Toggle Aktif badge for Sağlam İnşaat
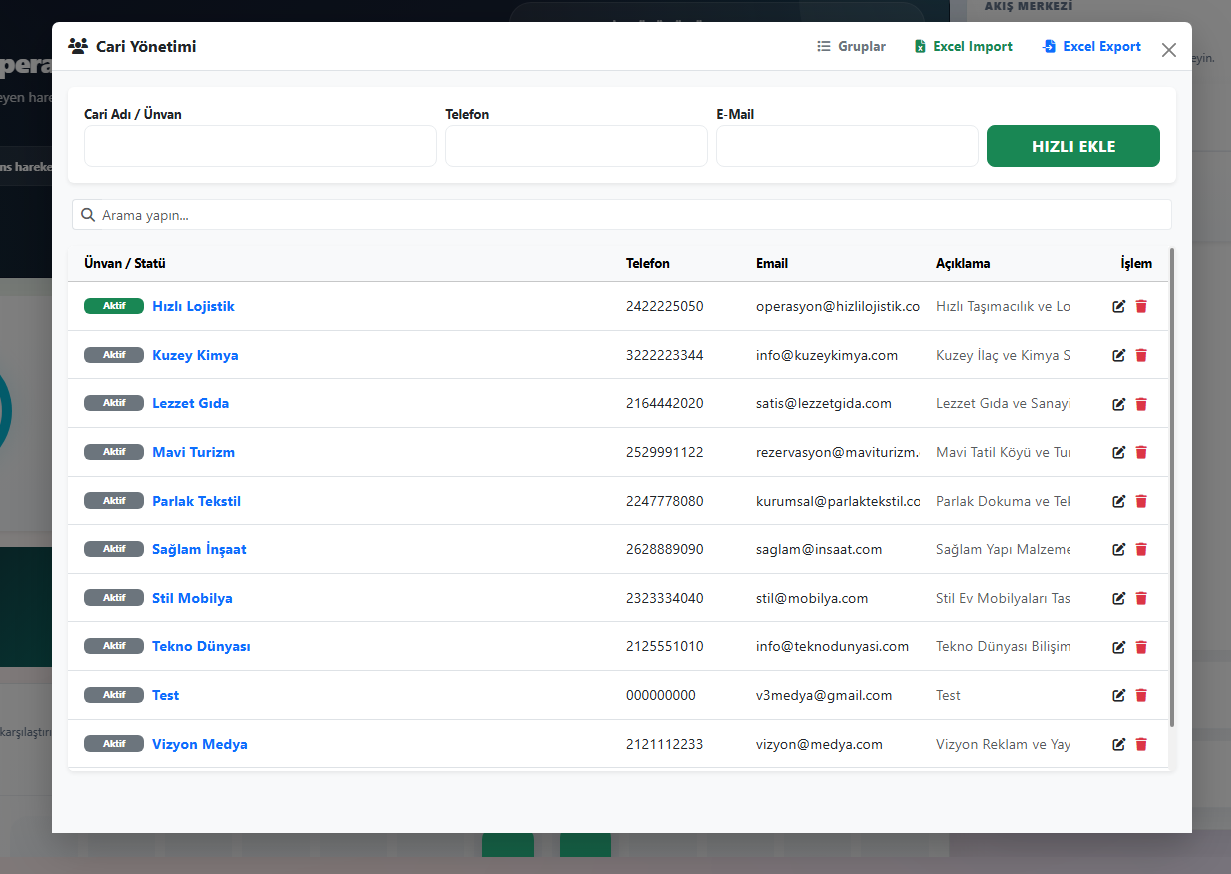Screen dimensions: 1231x874 click(x=114, y=549)
